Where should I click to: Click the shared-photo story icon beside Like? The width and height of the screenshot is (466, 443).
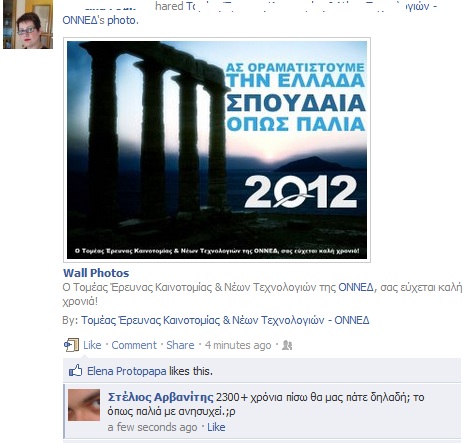click(x=71, y=345)
